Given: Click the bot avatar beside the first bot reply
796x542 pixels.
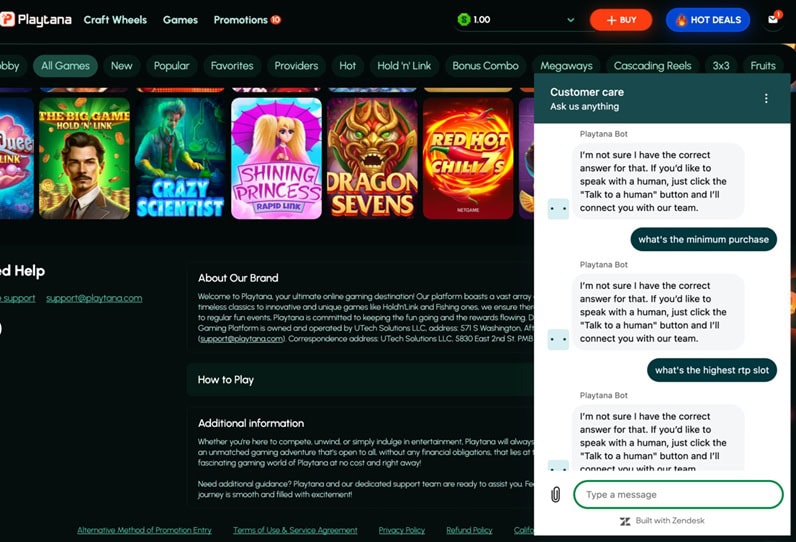Looking at the screenshot, I should [x=558, y=209].
